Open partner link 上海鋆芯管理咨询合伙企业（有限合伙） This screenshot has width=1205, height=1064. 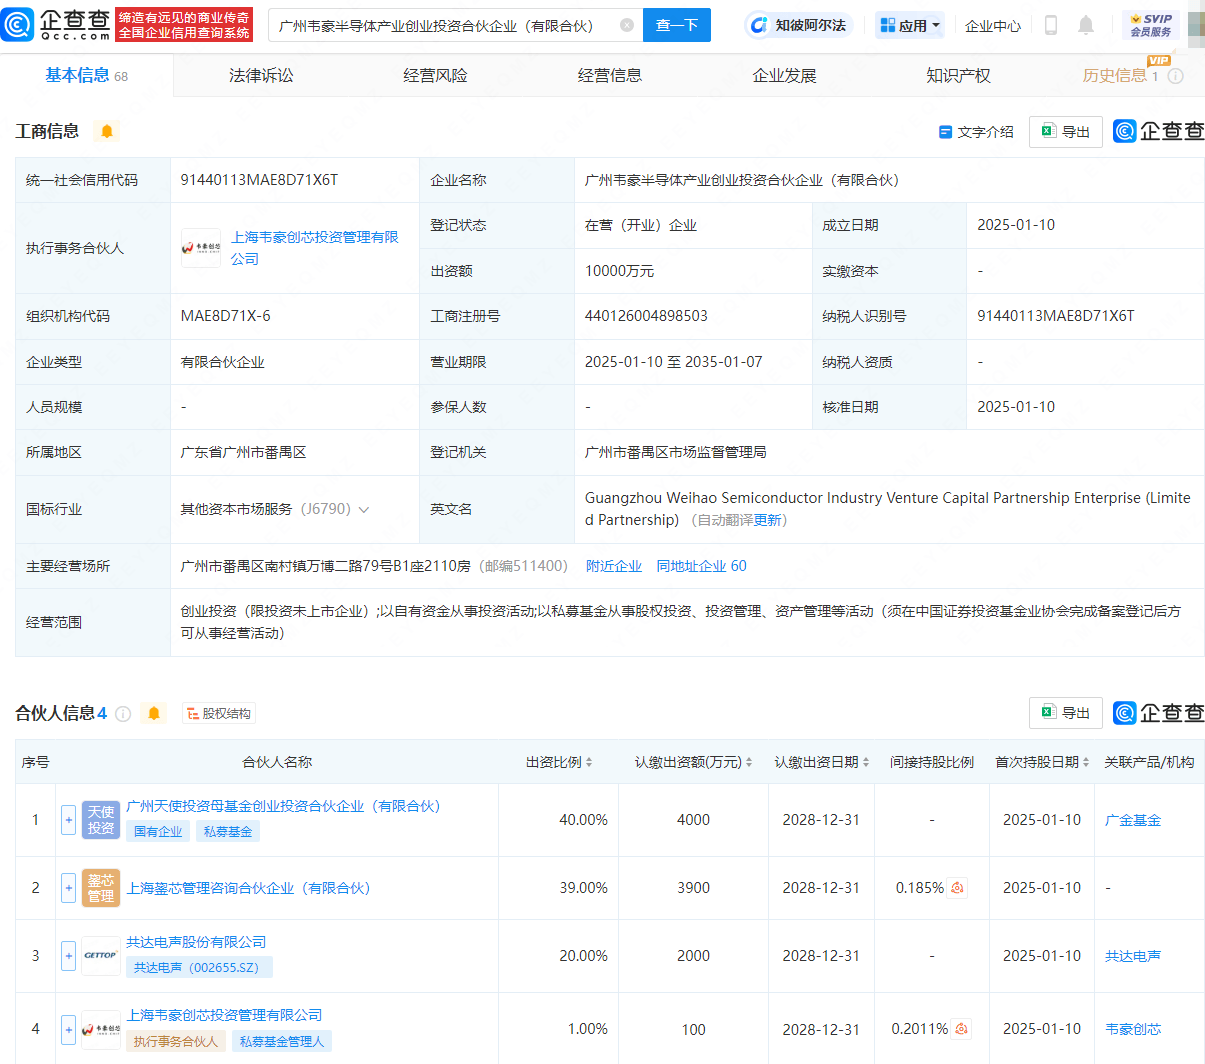[x=248, y=888]
